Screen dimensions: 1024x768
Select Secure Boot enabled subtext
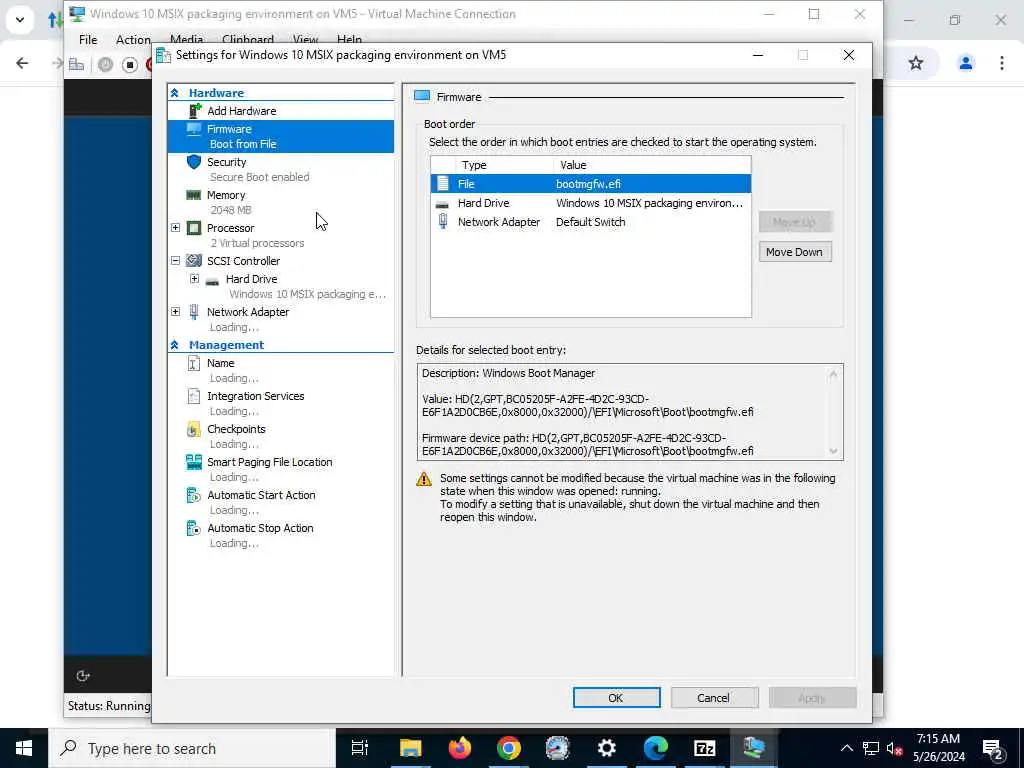point(259,177)
